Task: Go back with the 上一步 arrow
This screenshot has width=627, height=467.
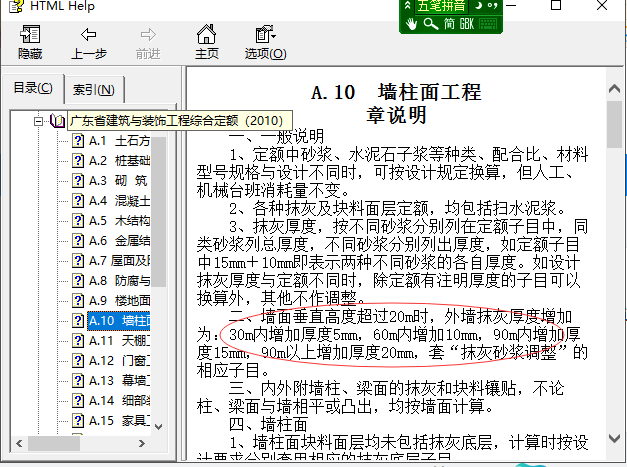Action: pos(88,35)
